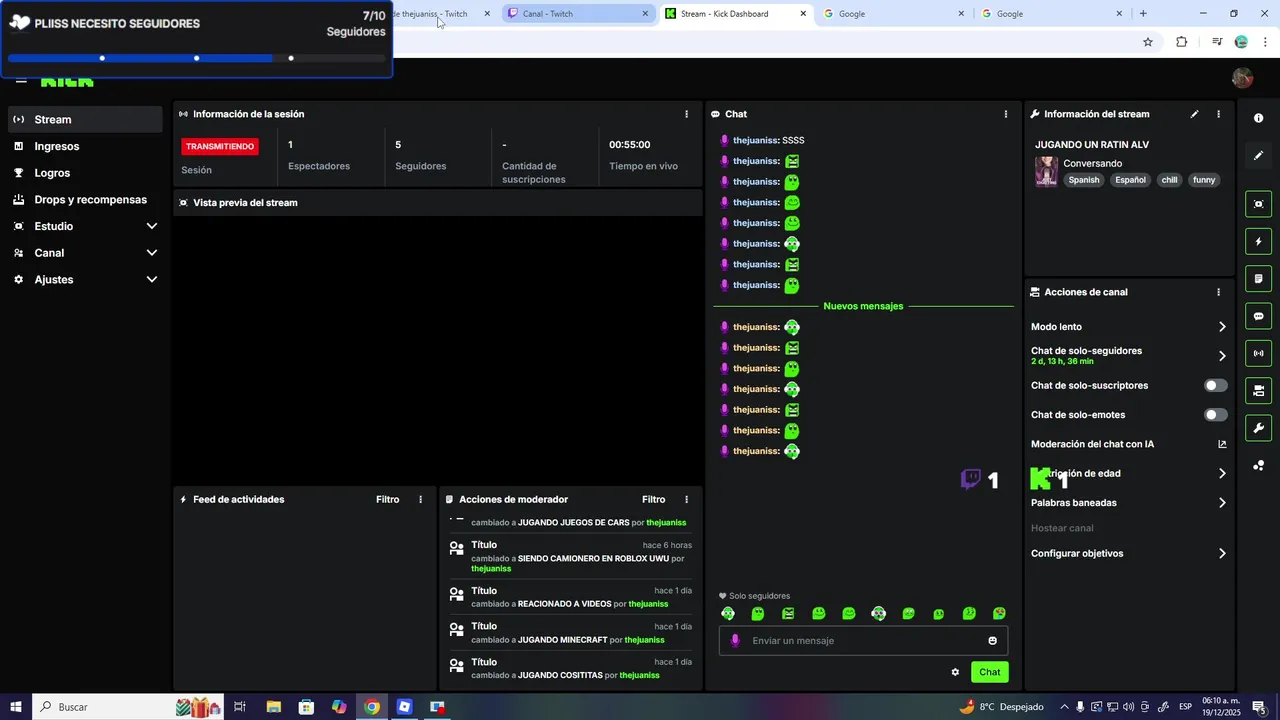Open three-dot menu of Acciones de canal
The width and height of the screenshot is (1280, 720).
click(1218, 292)
